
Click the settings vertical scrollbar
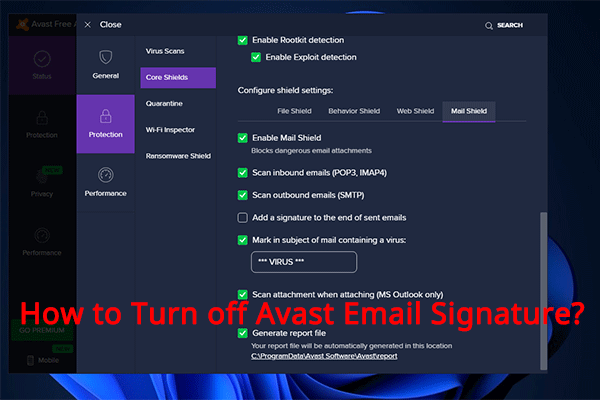543,291
